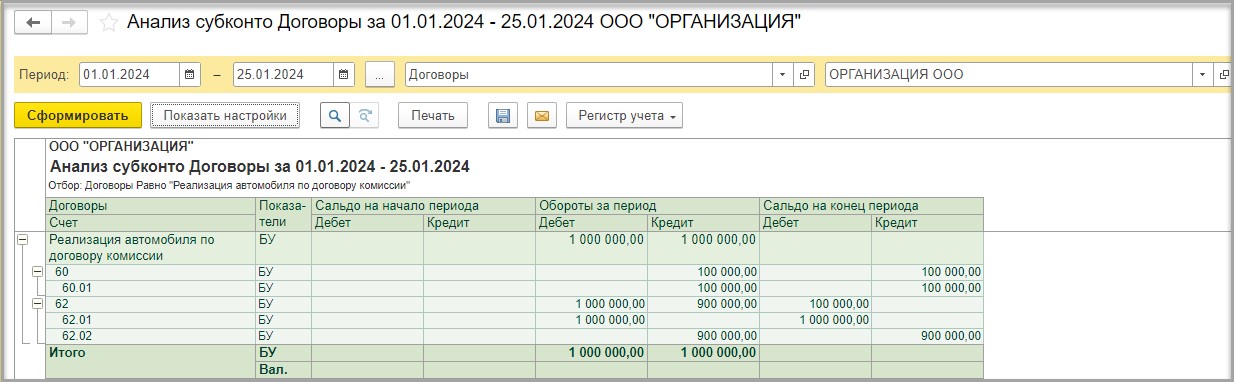The height and width of the screenshot is (382, 1234).
Task: Select account 60.01 cell
Action: [x=151, y=287]
